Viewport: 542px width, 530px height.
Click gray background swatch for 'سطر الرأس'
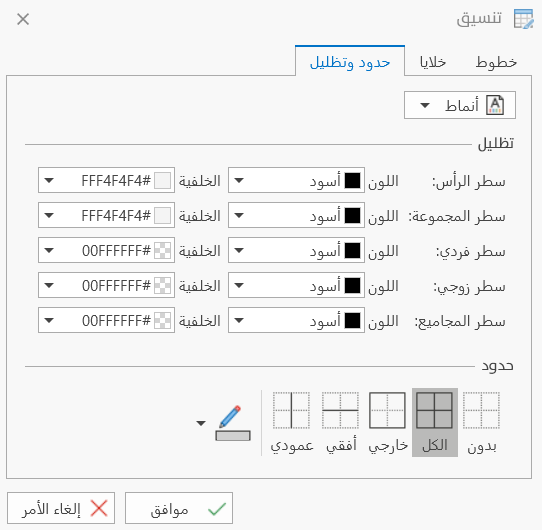tap(162, 180)
